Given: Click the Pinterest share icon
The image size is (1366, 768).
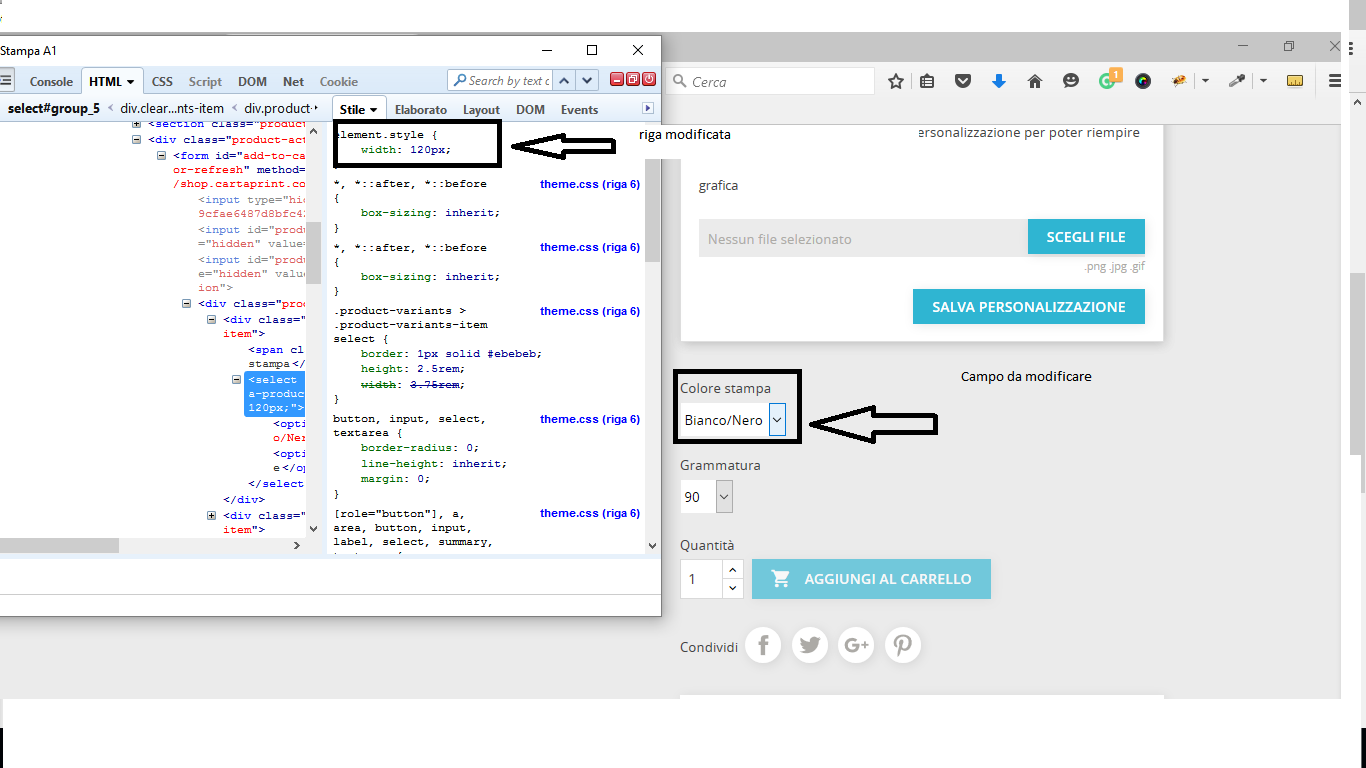Looking at the screenshot, I should click(x=902, y=645).
